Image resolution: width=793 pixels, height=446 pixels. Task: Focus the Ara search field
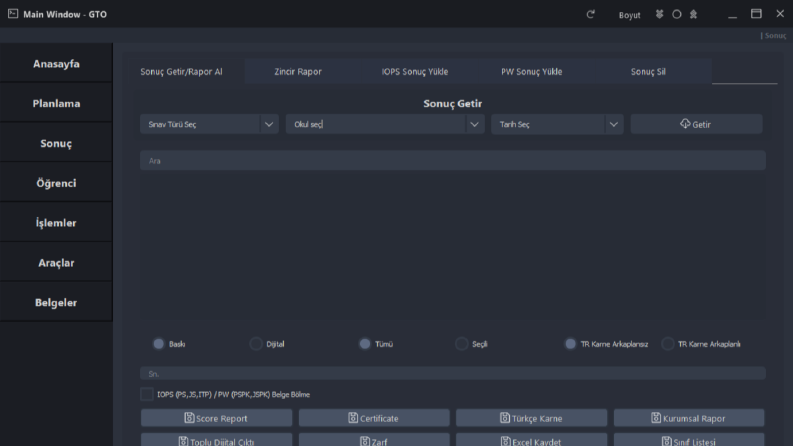[453, 160]
